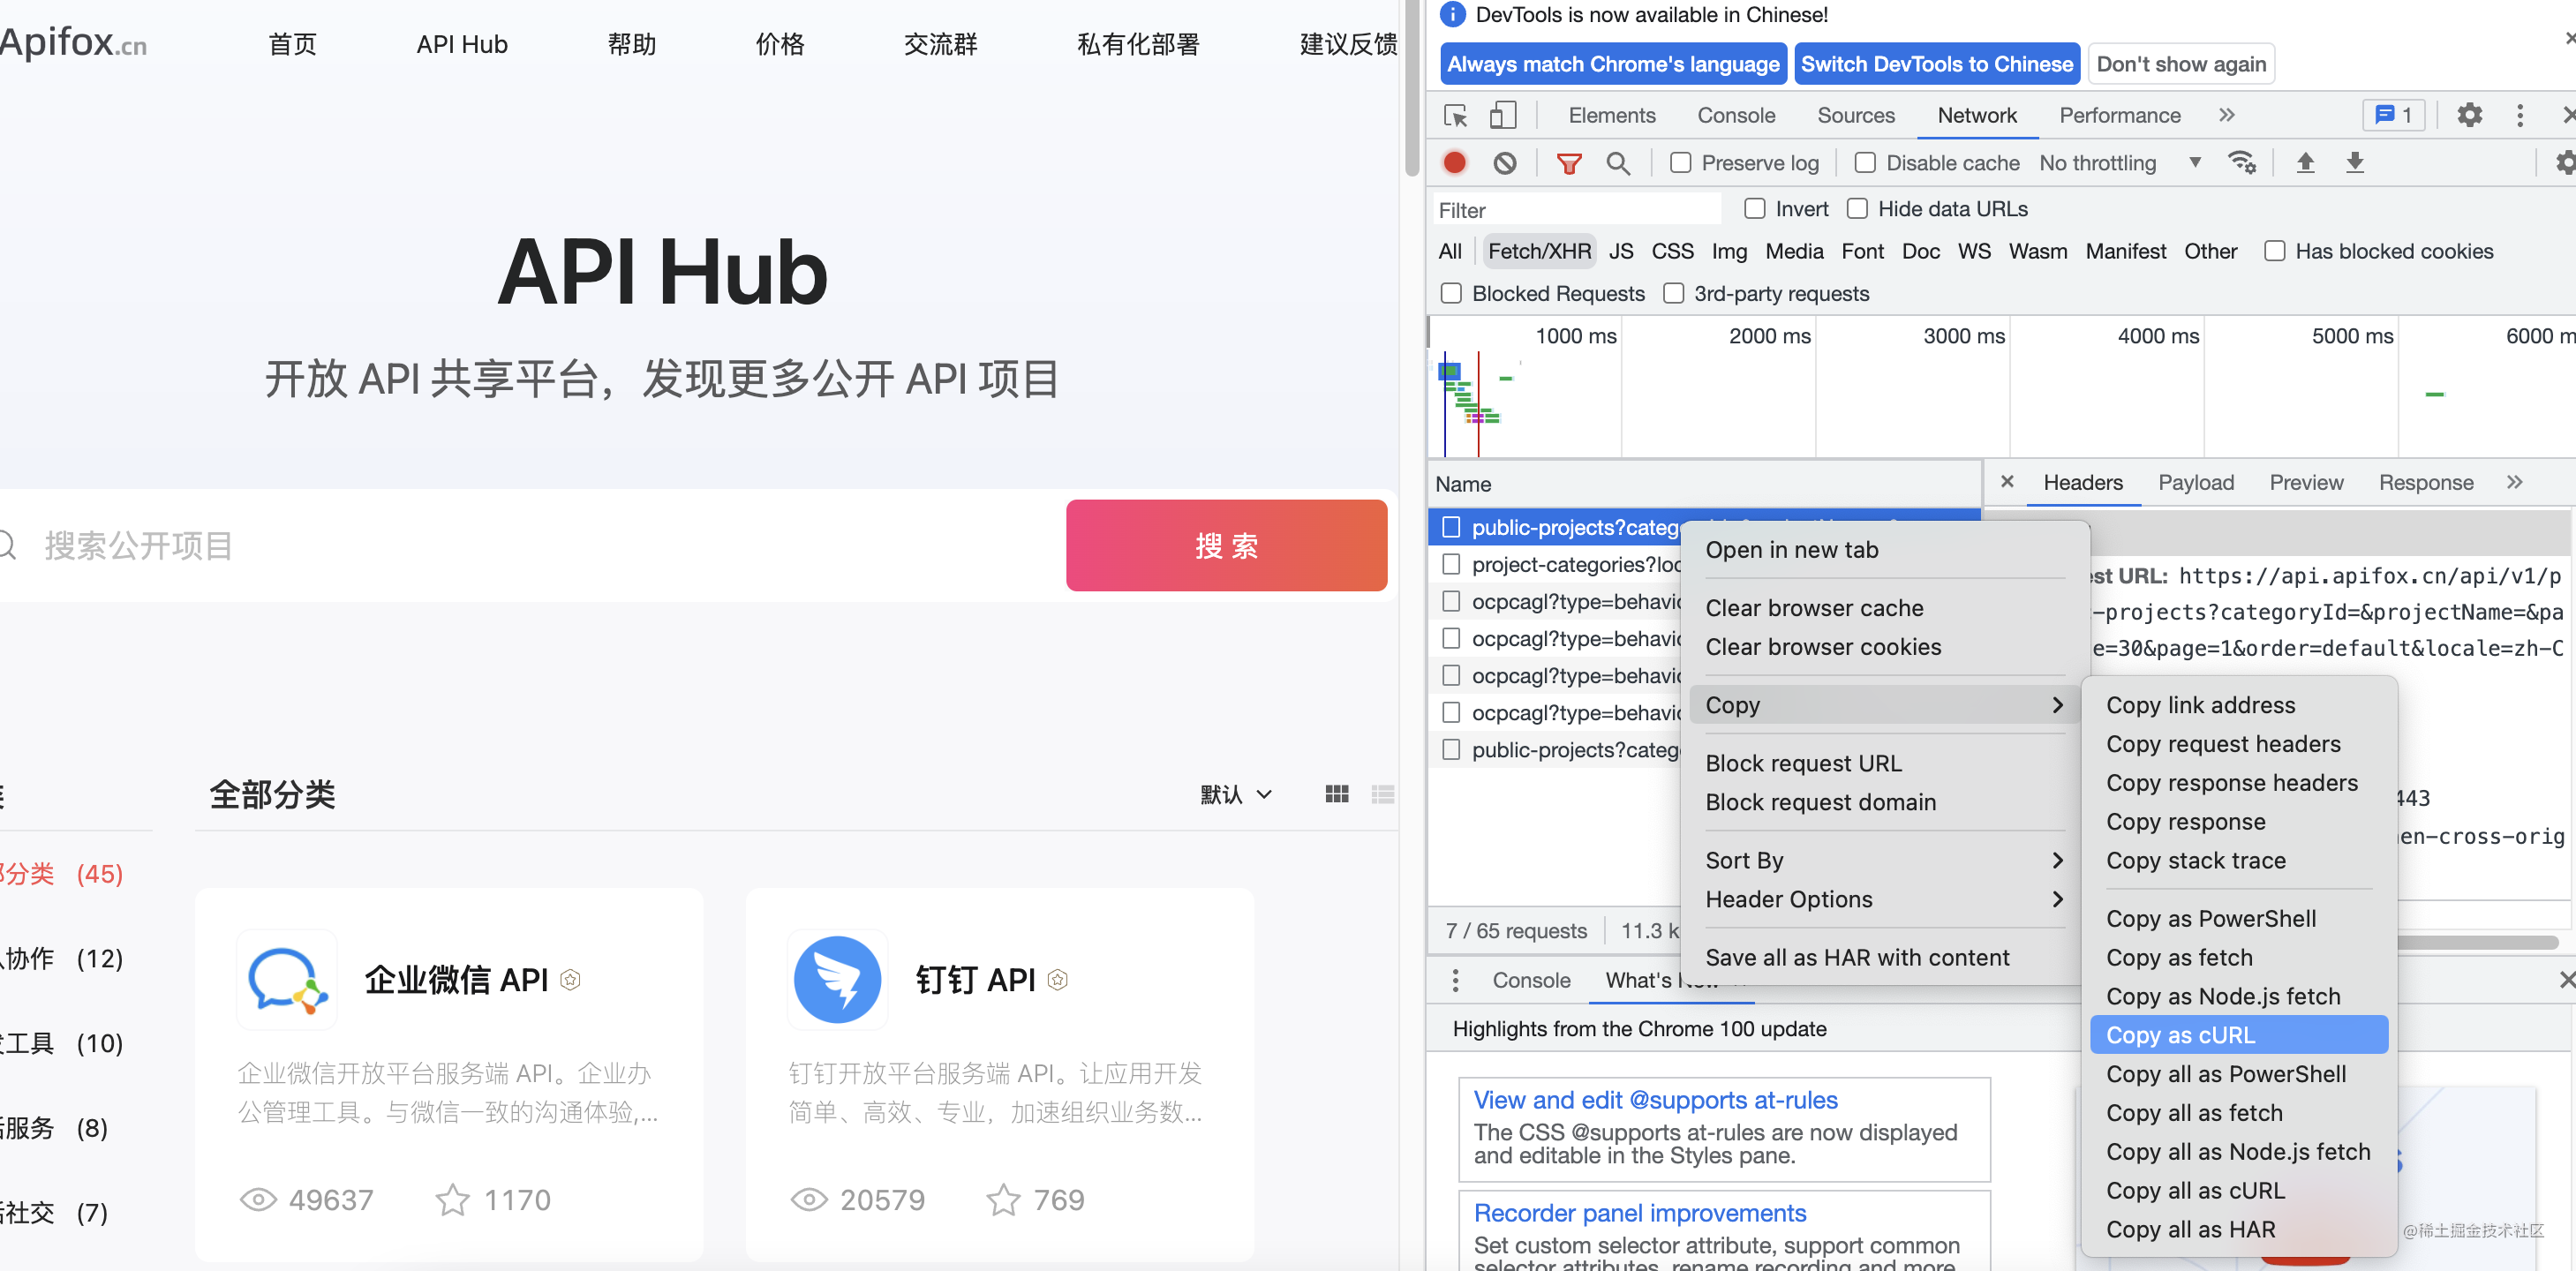Tick Has blocked cookies checkbox
The width and height of the screenshot is (2576, 1271).
coord(2274,251)
